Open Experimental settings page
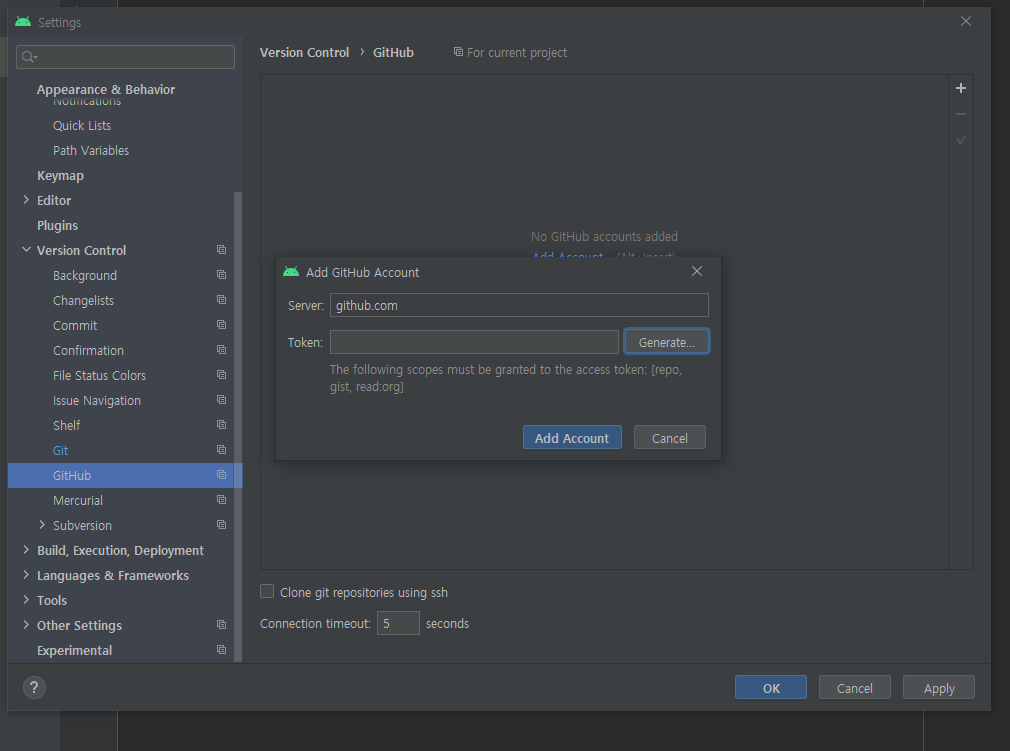Screen dimensions: 1010x751 click(74, 651)
